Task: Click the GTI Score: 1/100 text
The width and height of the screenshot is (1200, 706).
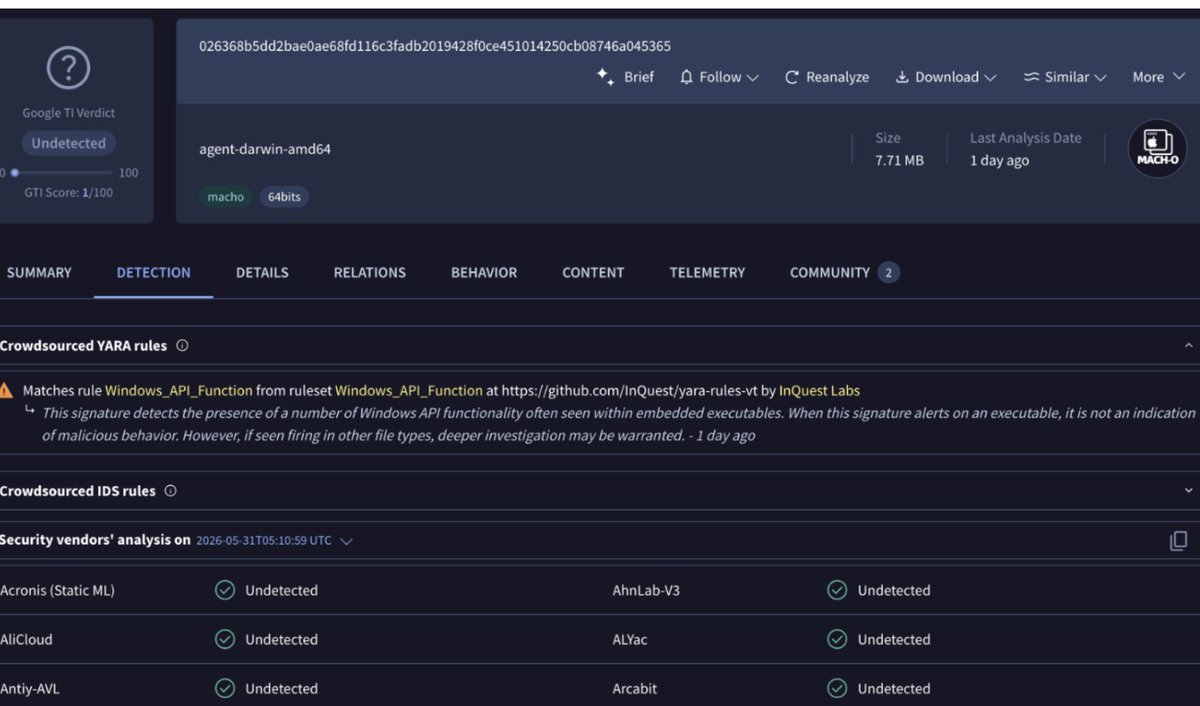Action: pyautogui.click(x=69, y=193)
